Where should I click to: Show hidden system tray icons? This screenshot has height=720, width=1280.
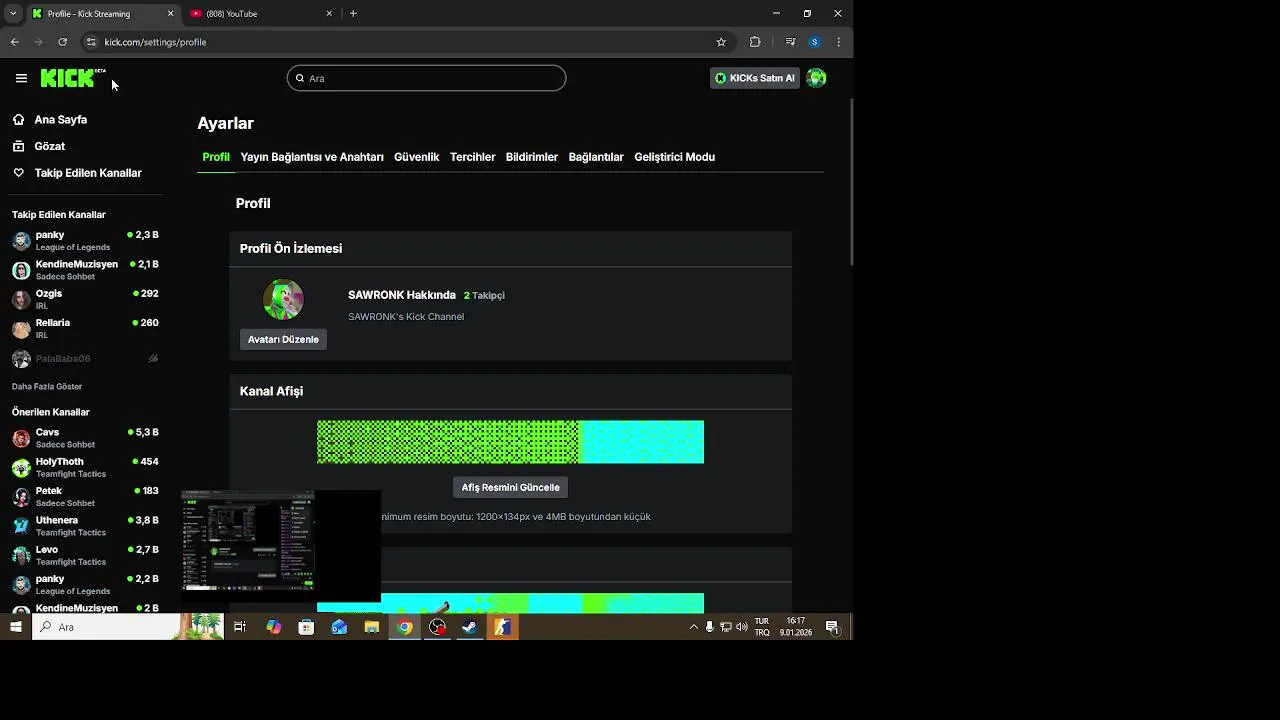pos(694,627)
